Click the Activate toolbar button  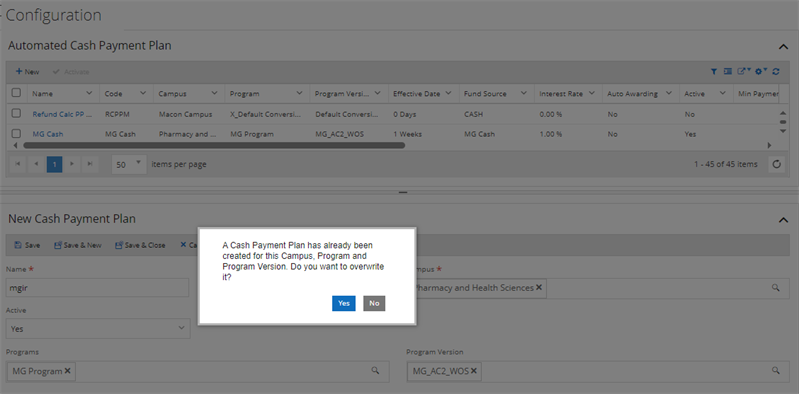(71, 72)
